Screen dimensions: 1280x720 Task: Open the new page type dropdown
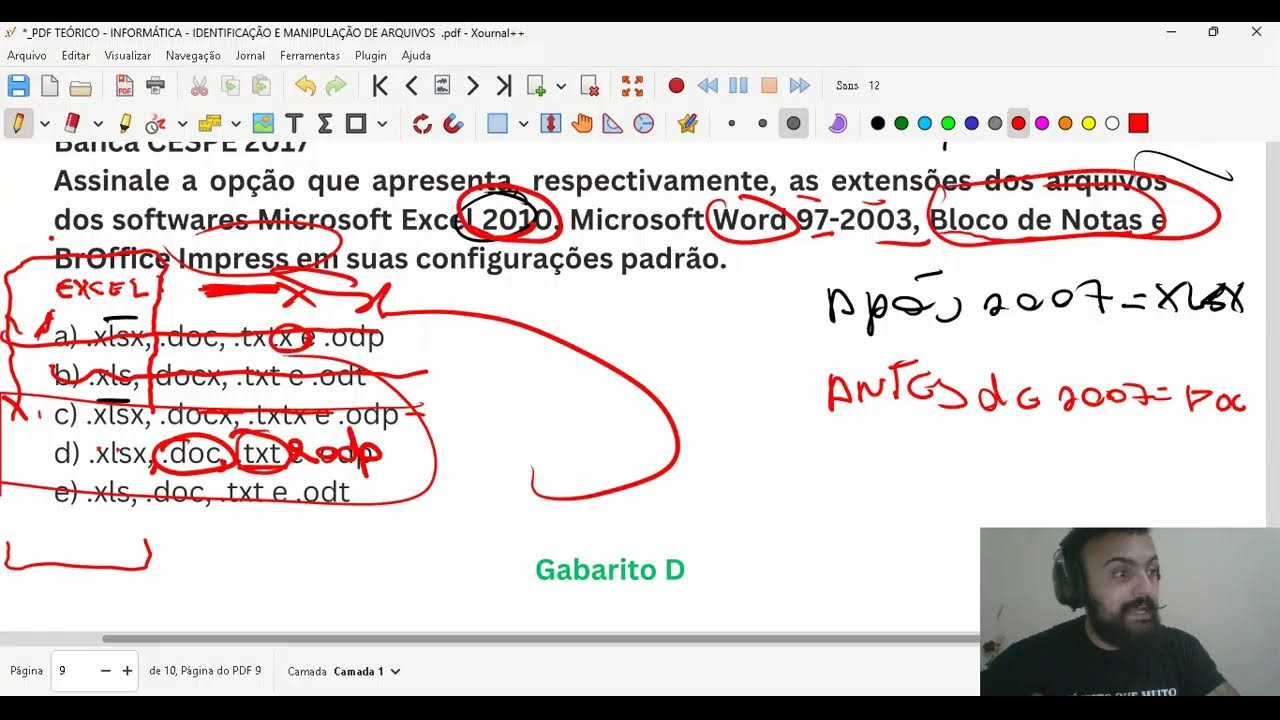(561, 86)
